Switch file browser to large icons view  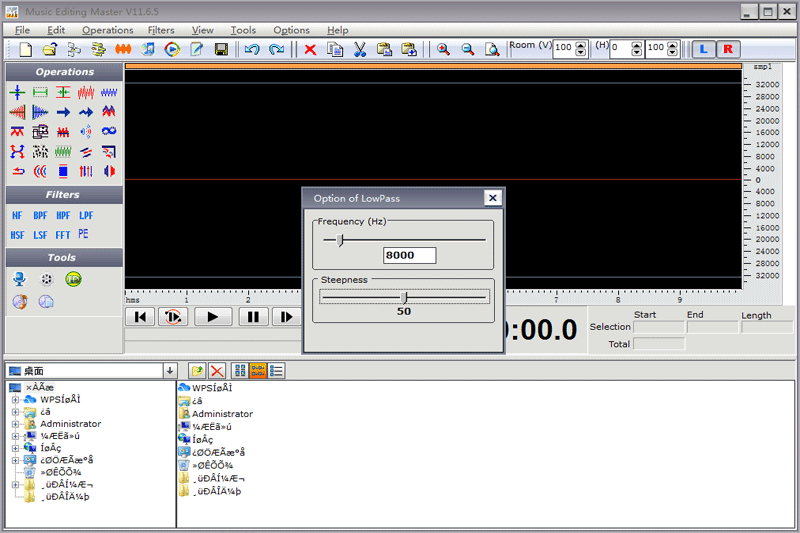click(x=240, y=371)
